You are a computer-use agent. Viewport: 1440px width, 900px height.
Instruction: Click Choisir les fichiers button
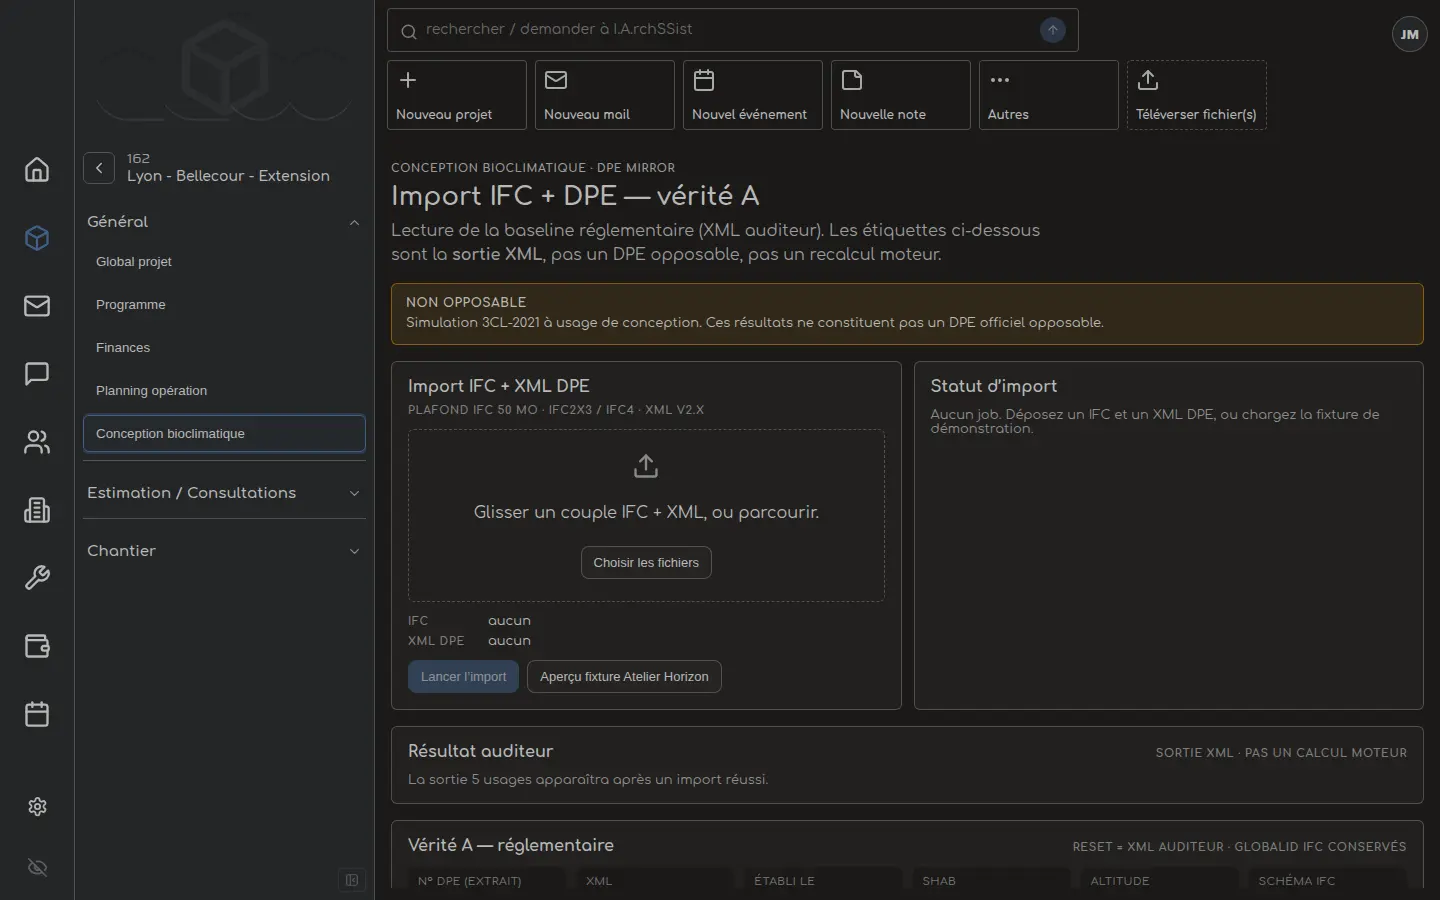click(646, 563)
